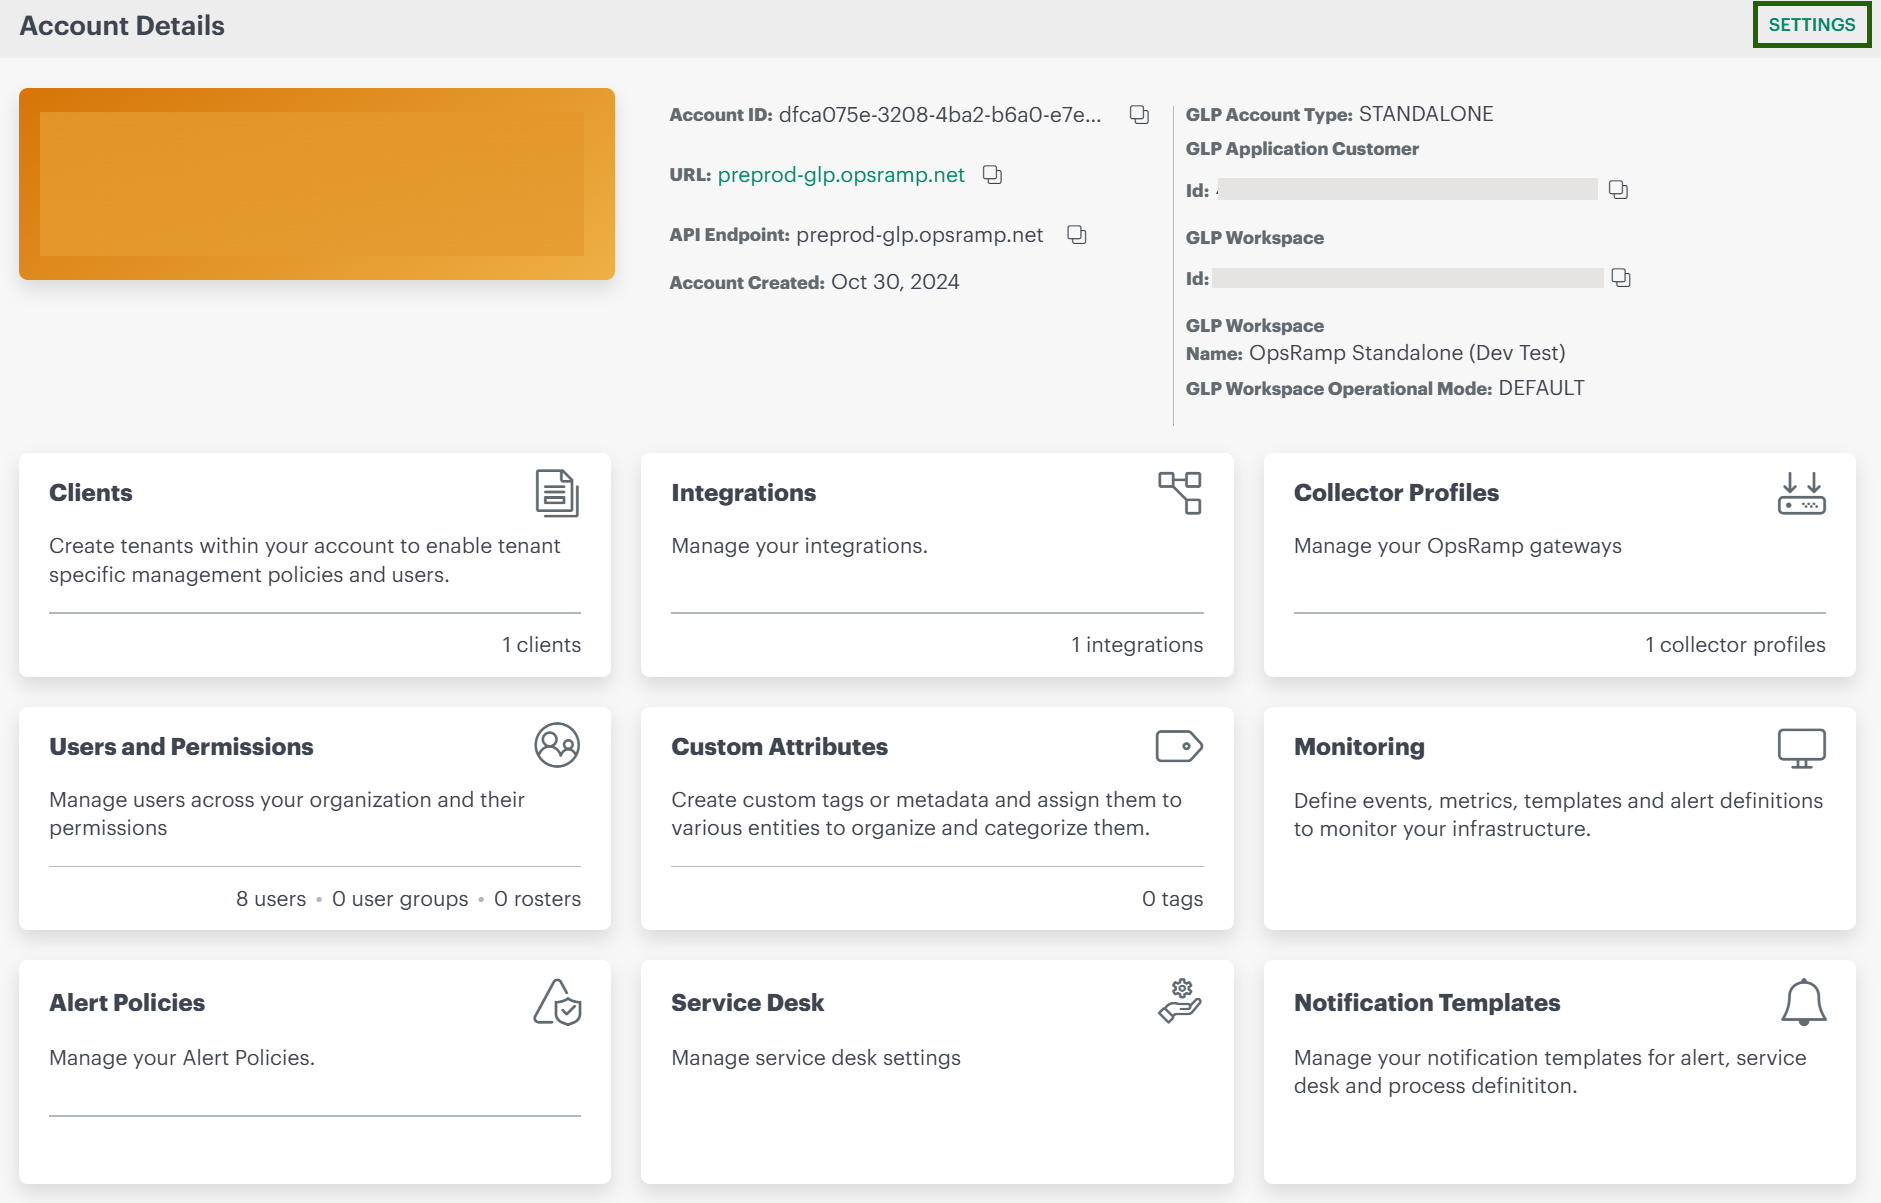Viewport: 1881px width, 1203px height.
Task: Click the Integrations network icon
Action: 1180,493
